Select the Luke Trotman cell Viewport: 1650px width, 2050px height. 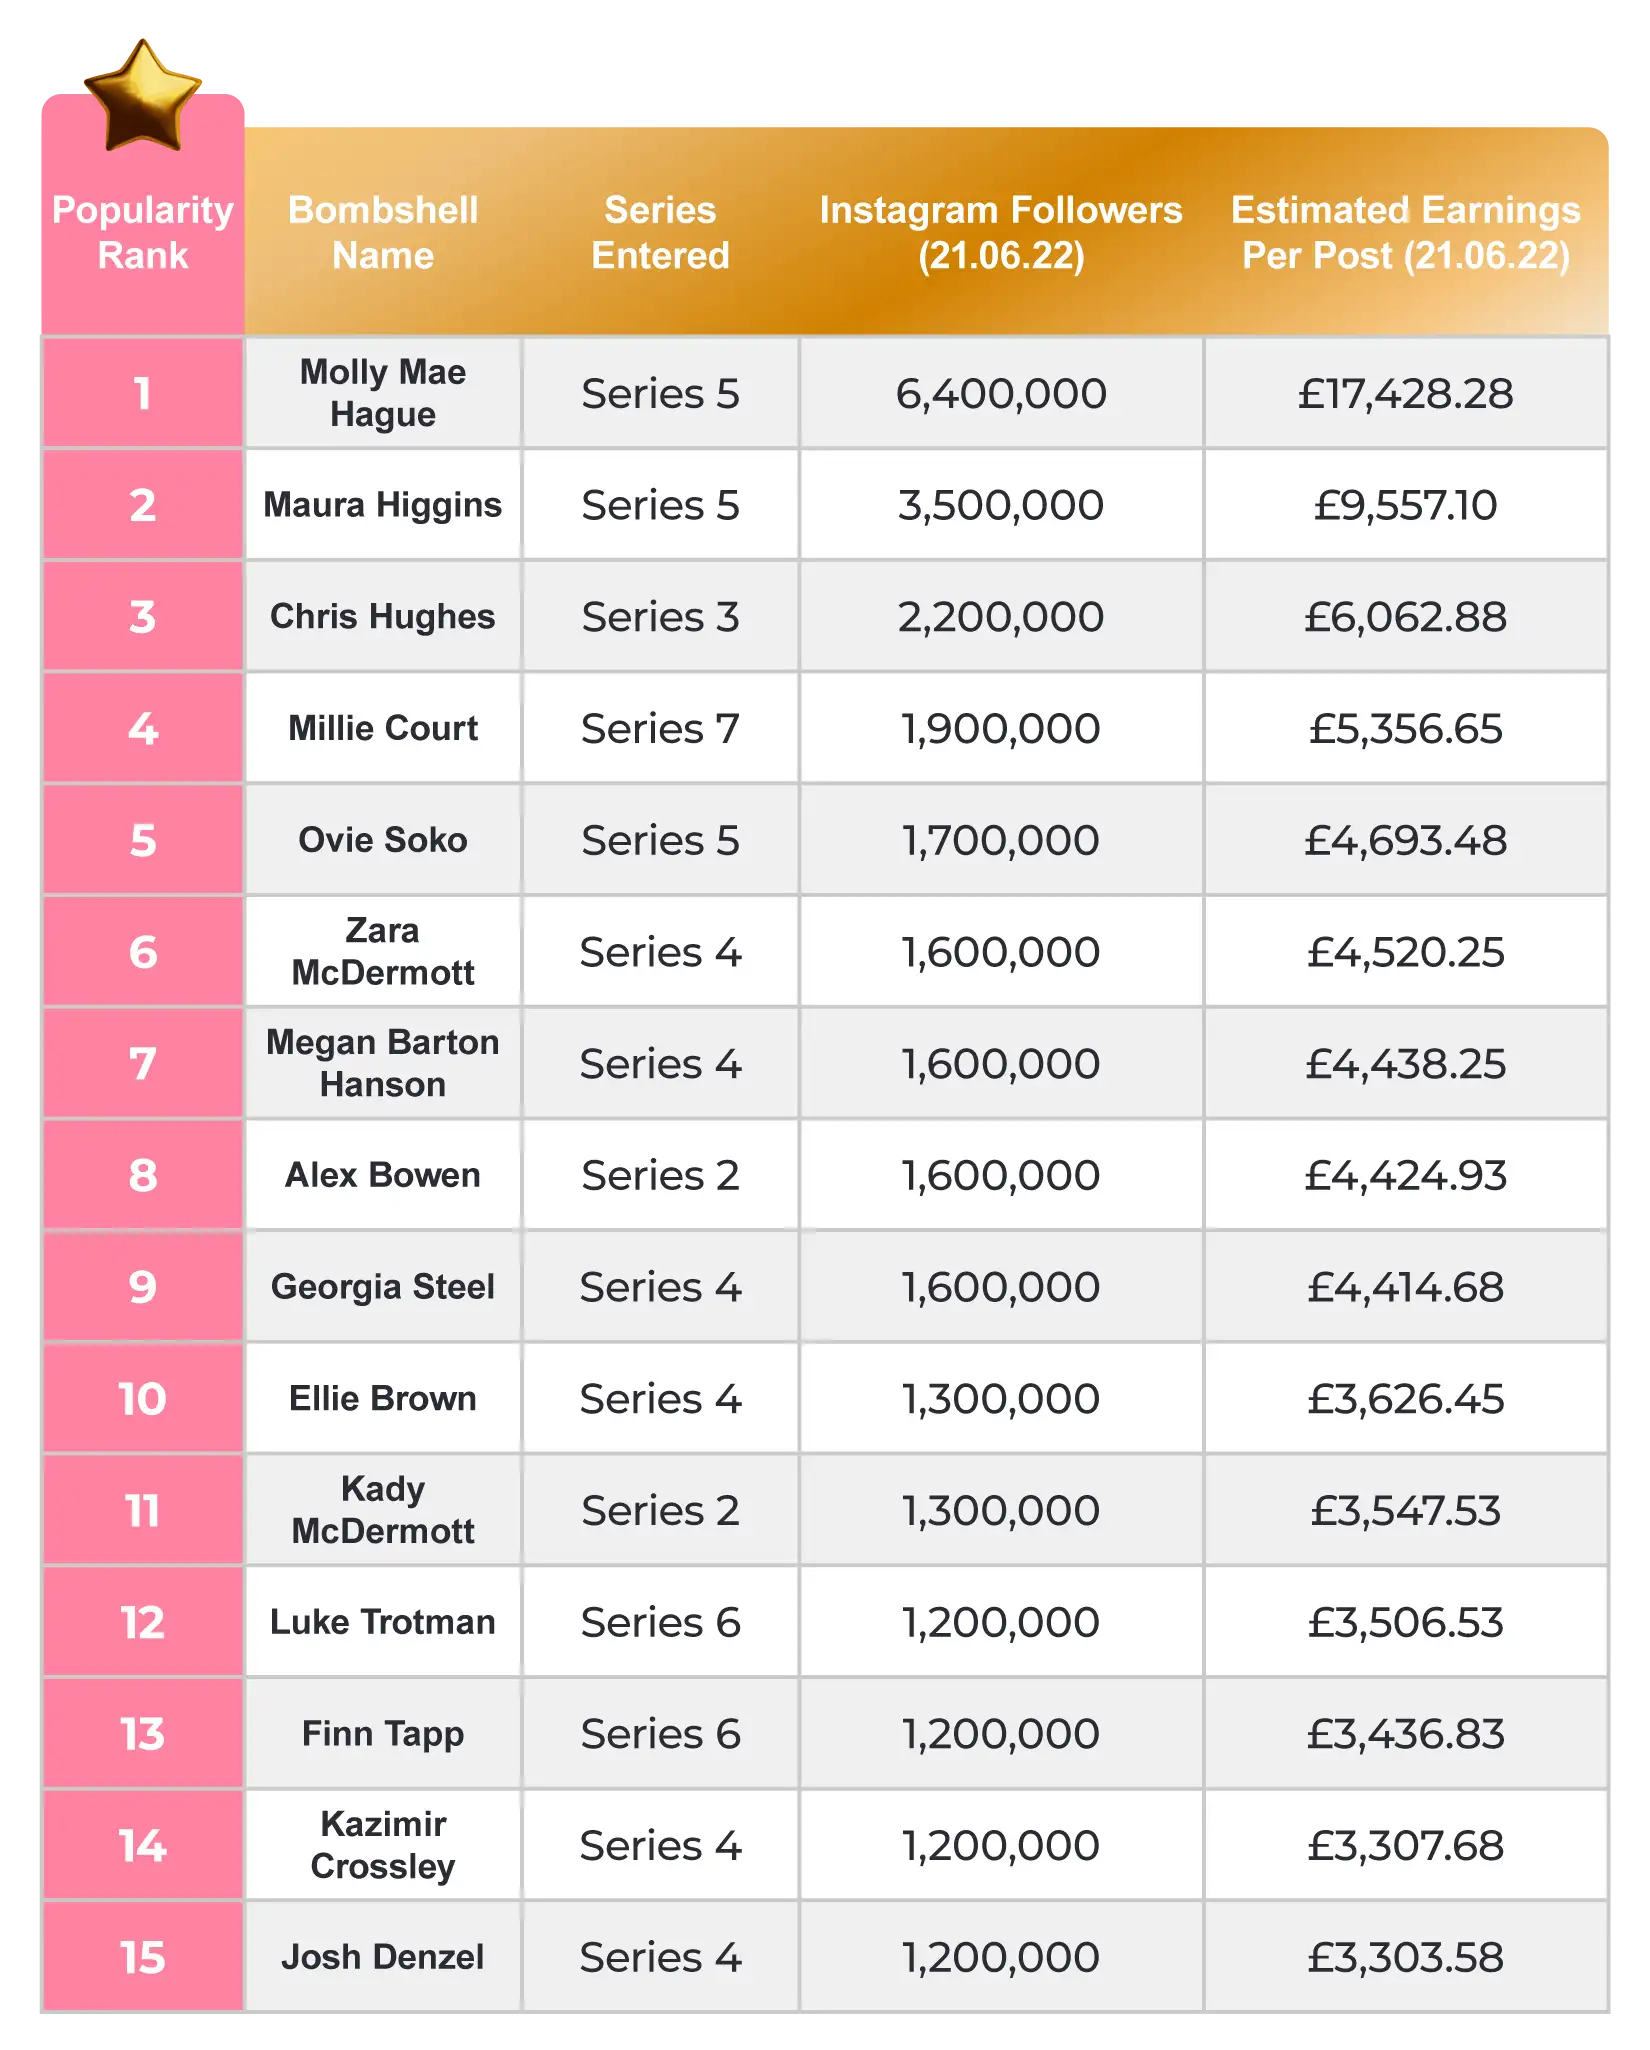[383, 1621]
